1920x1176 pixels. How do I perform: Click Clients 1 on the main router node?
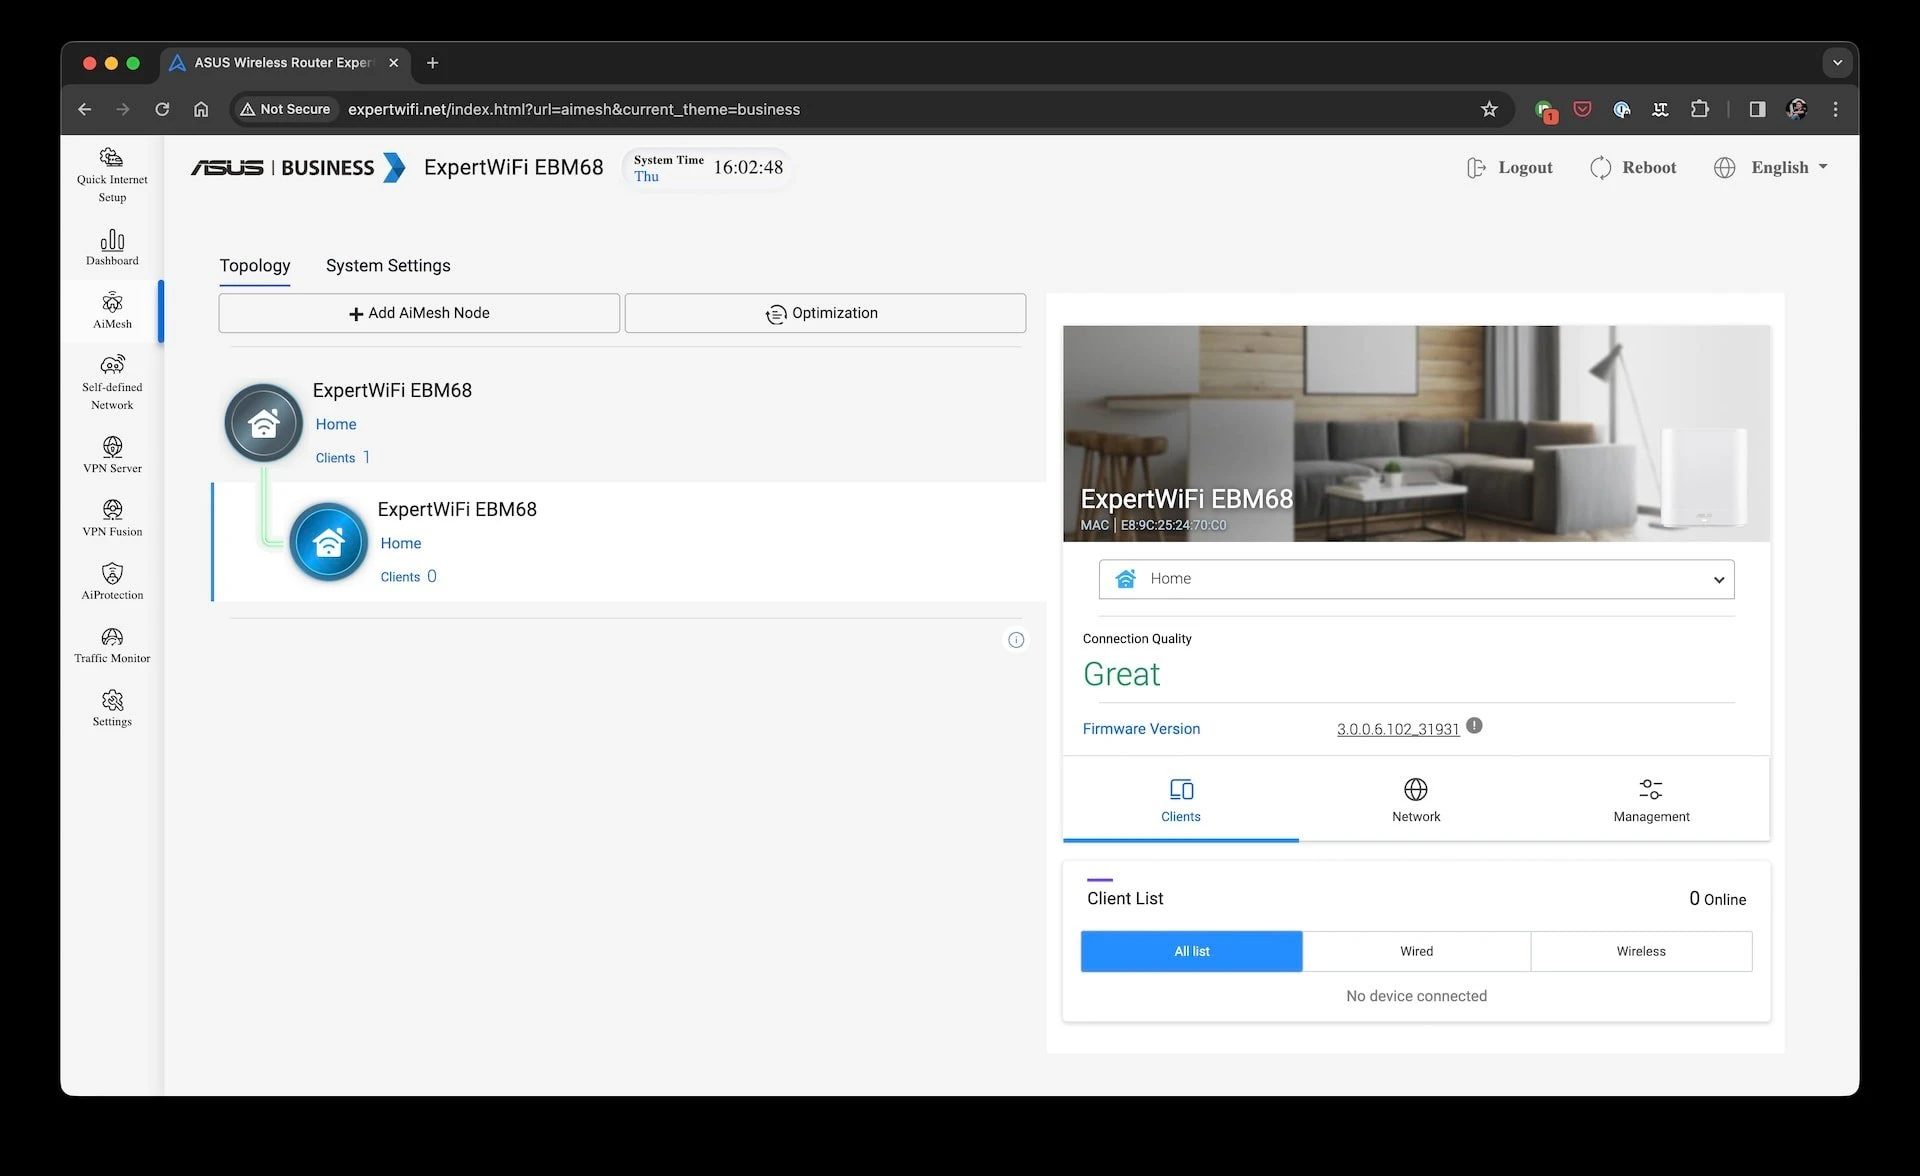343,457
